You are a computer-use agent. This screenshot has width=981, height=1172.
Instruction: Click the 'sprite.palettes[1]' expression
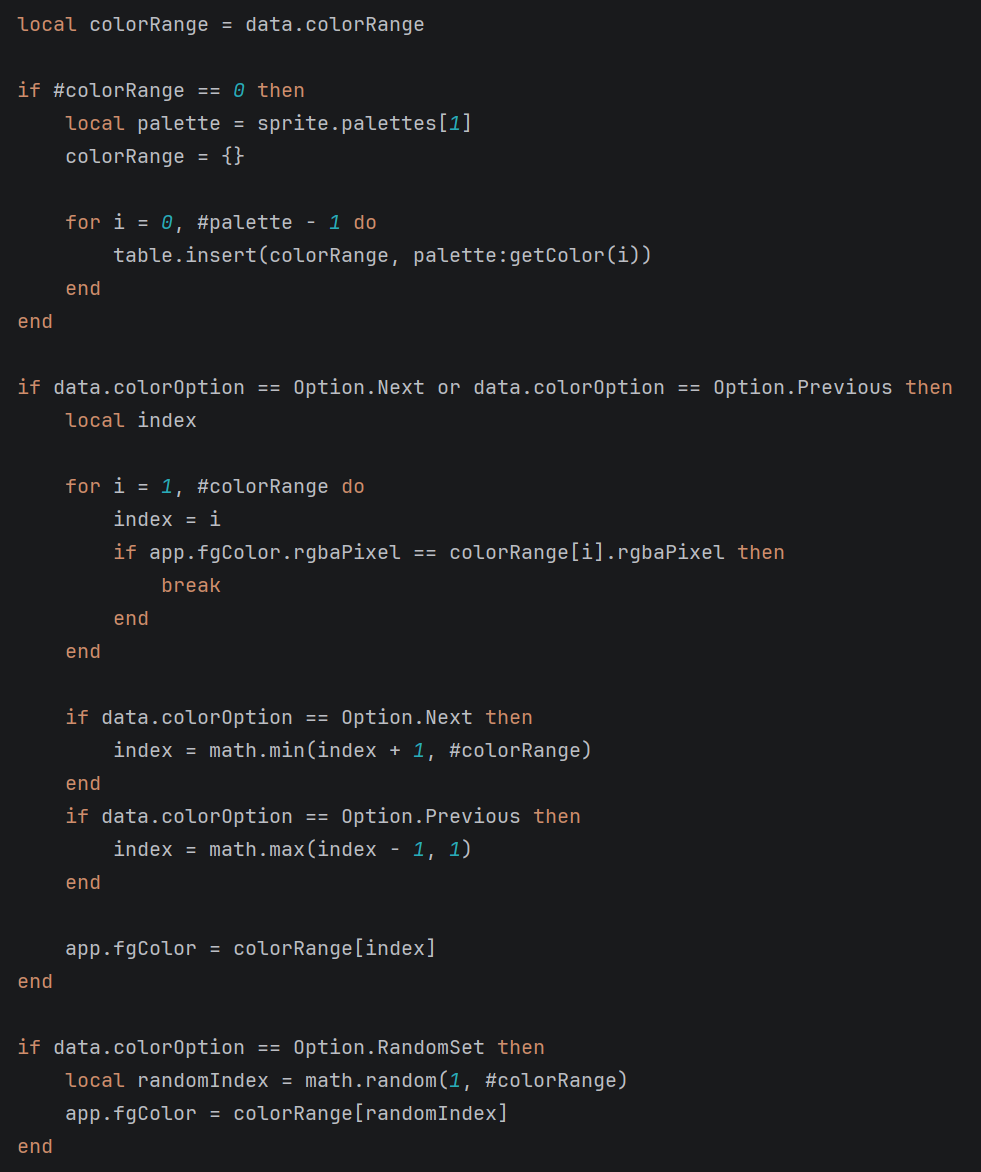(364, 123)
